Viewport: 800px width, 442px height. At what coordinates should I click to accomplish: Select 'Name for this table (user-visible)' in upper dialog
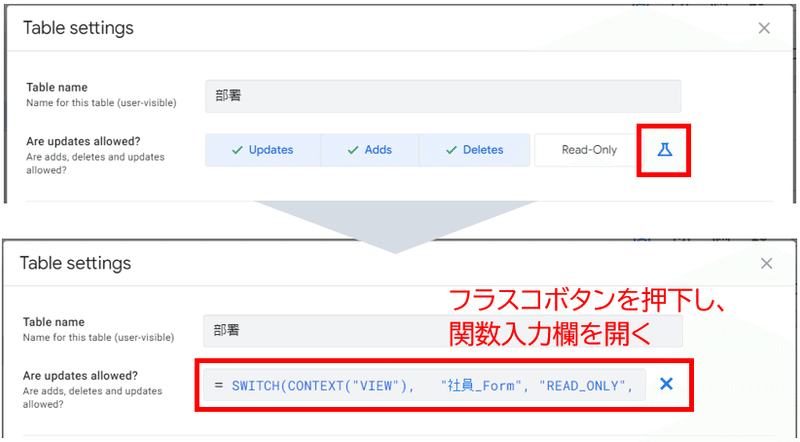coord(101,103)
